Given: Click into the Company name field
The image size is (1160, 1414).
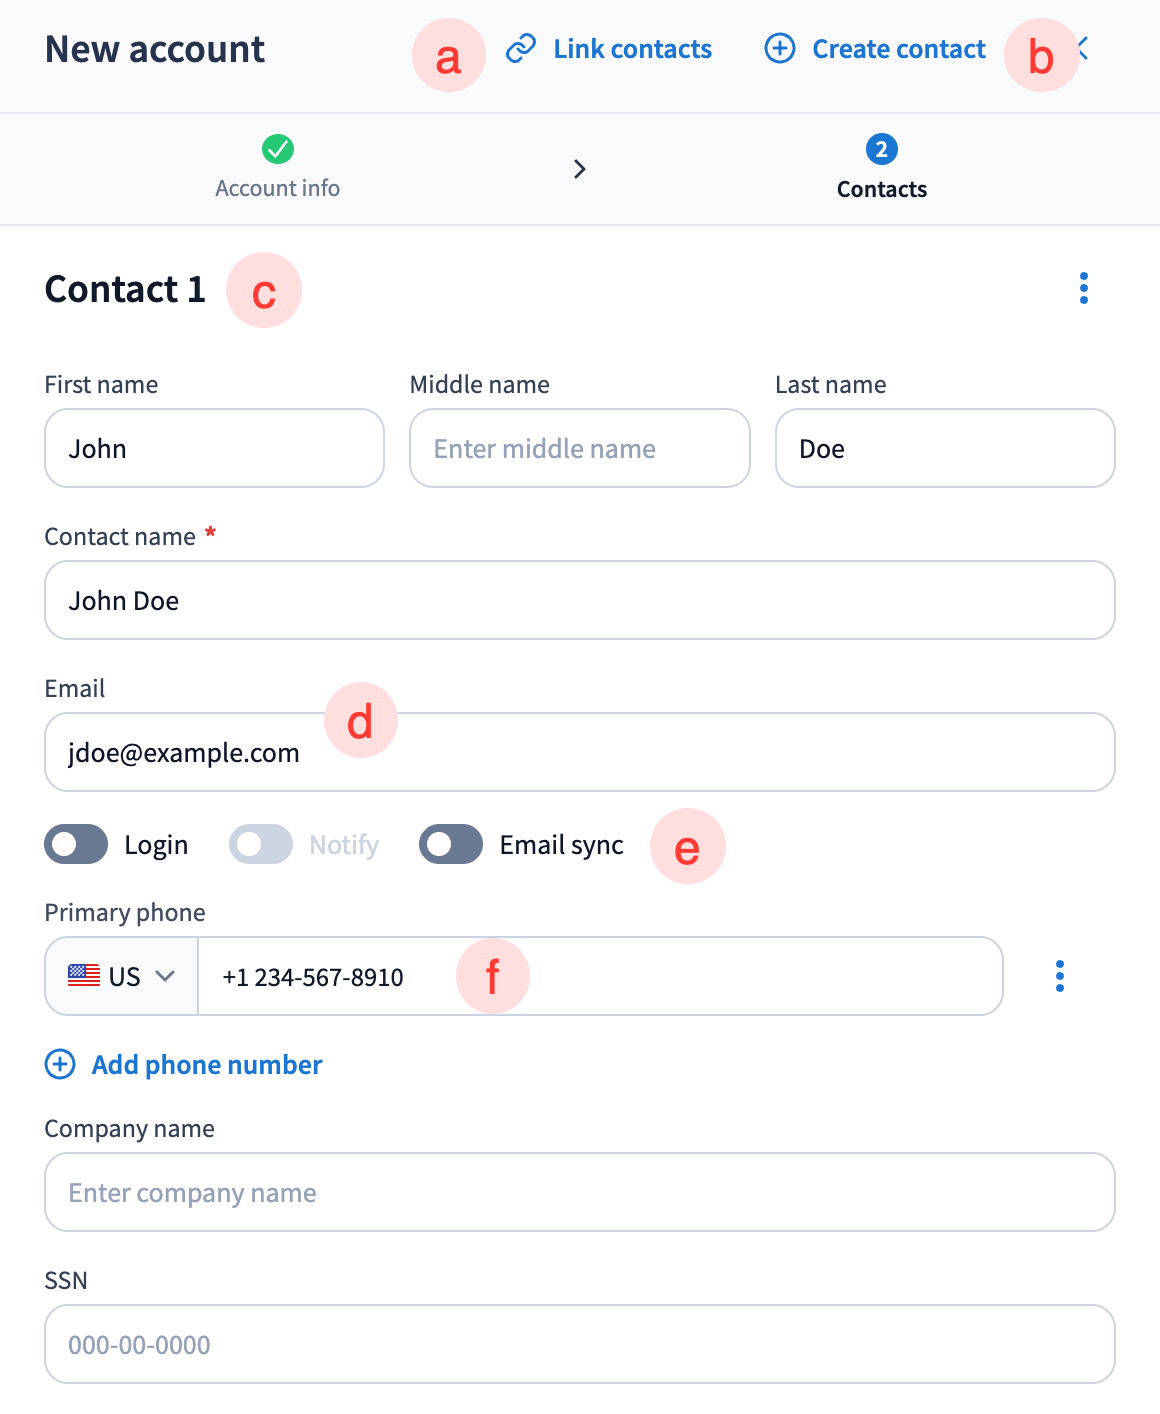Looking at the screenshot, I should point(580,1192).
